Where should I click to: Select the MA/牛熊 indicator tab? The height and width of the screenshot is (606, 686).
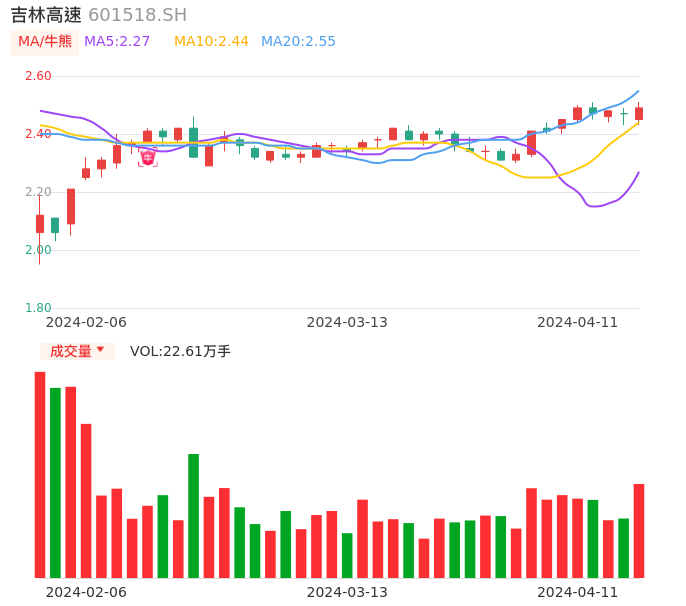(45, 42)
